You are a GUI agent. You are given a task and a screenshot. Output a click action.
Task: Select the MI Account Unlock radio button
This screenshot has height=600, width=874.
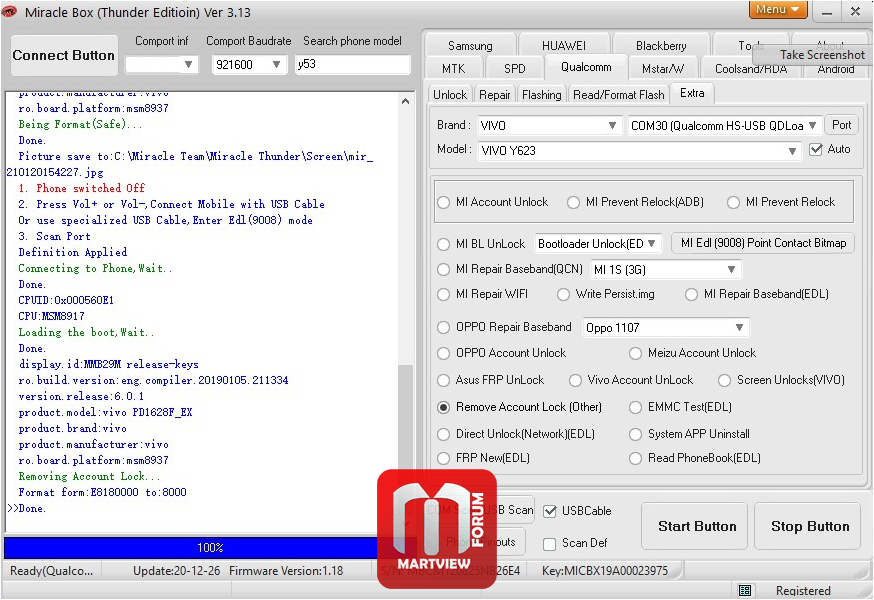(444, 202)
